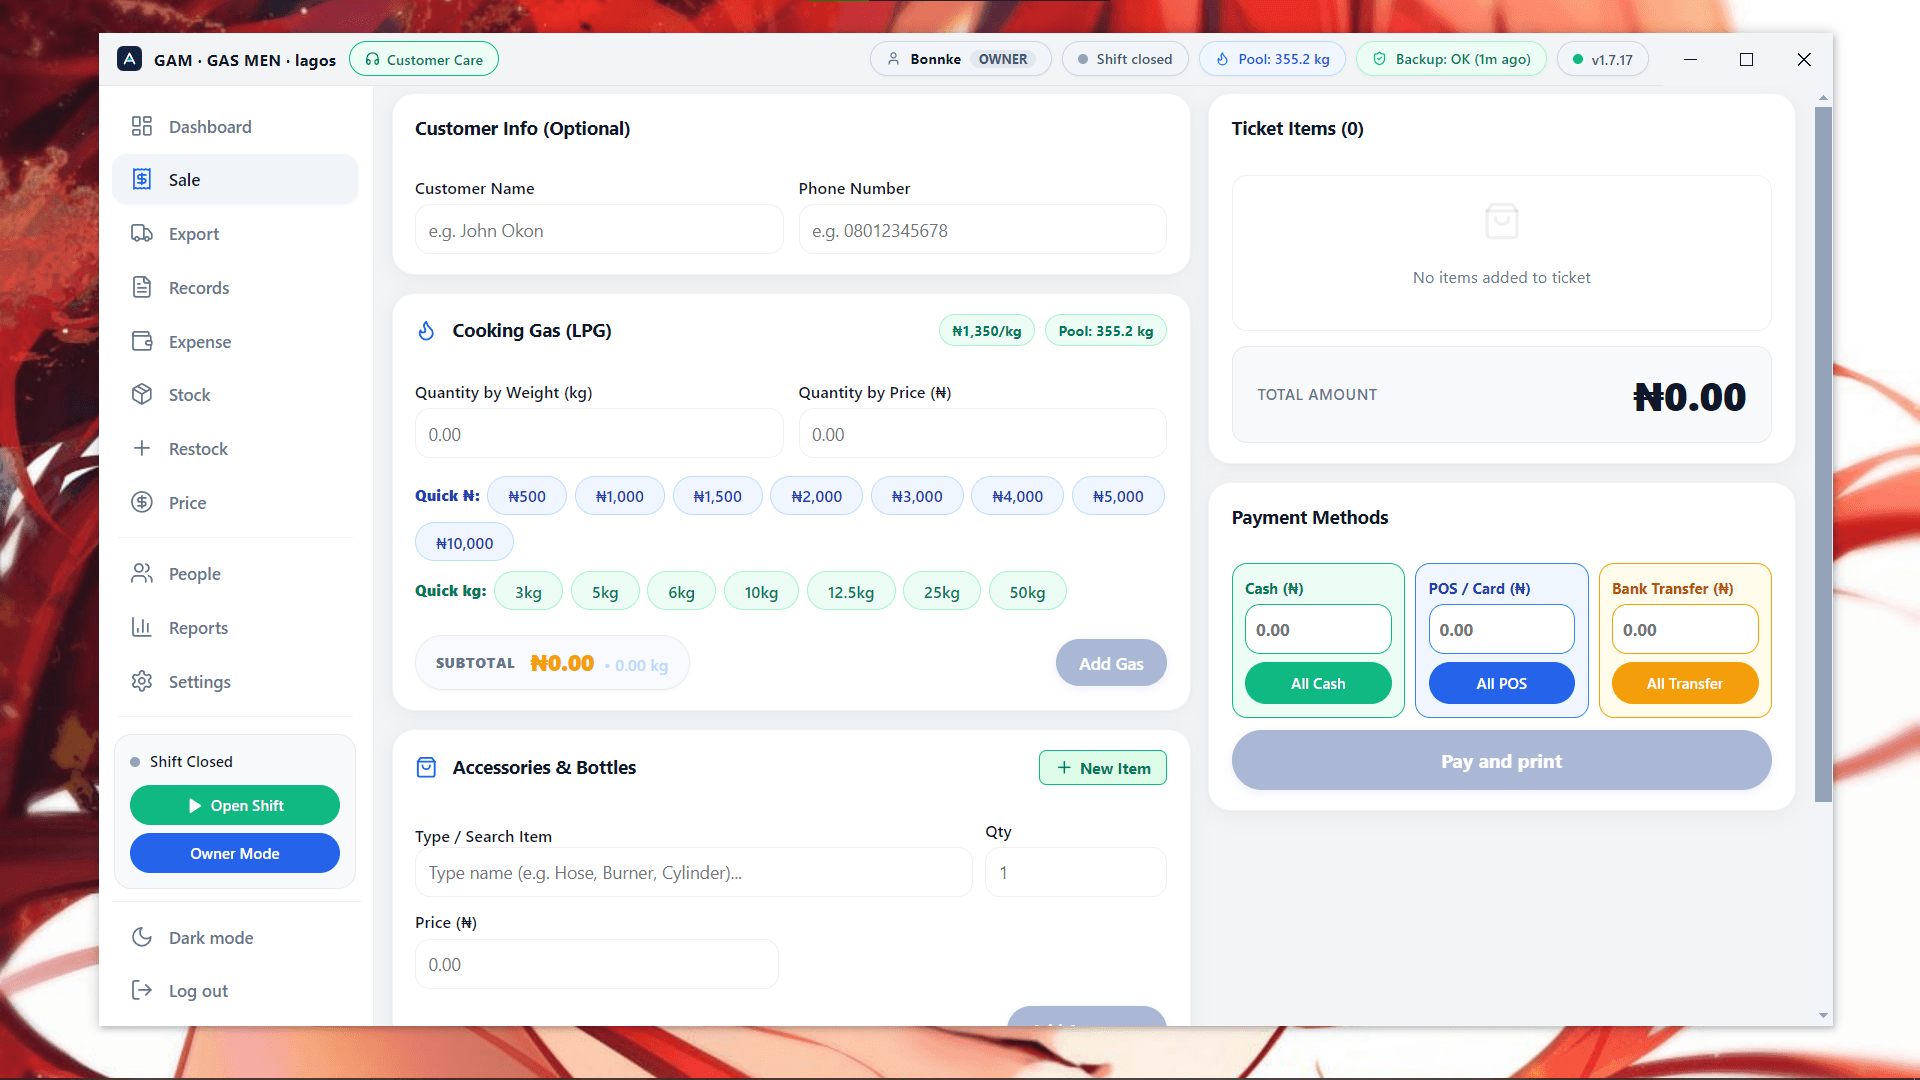Click the Dark mode moon icon
The width and height of the screenshot is (1920, 1080).
tap(142, 937)
